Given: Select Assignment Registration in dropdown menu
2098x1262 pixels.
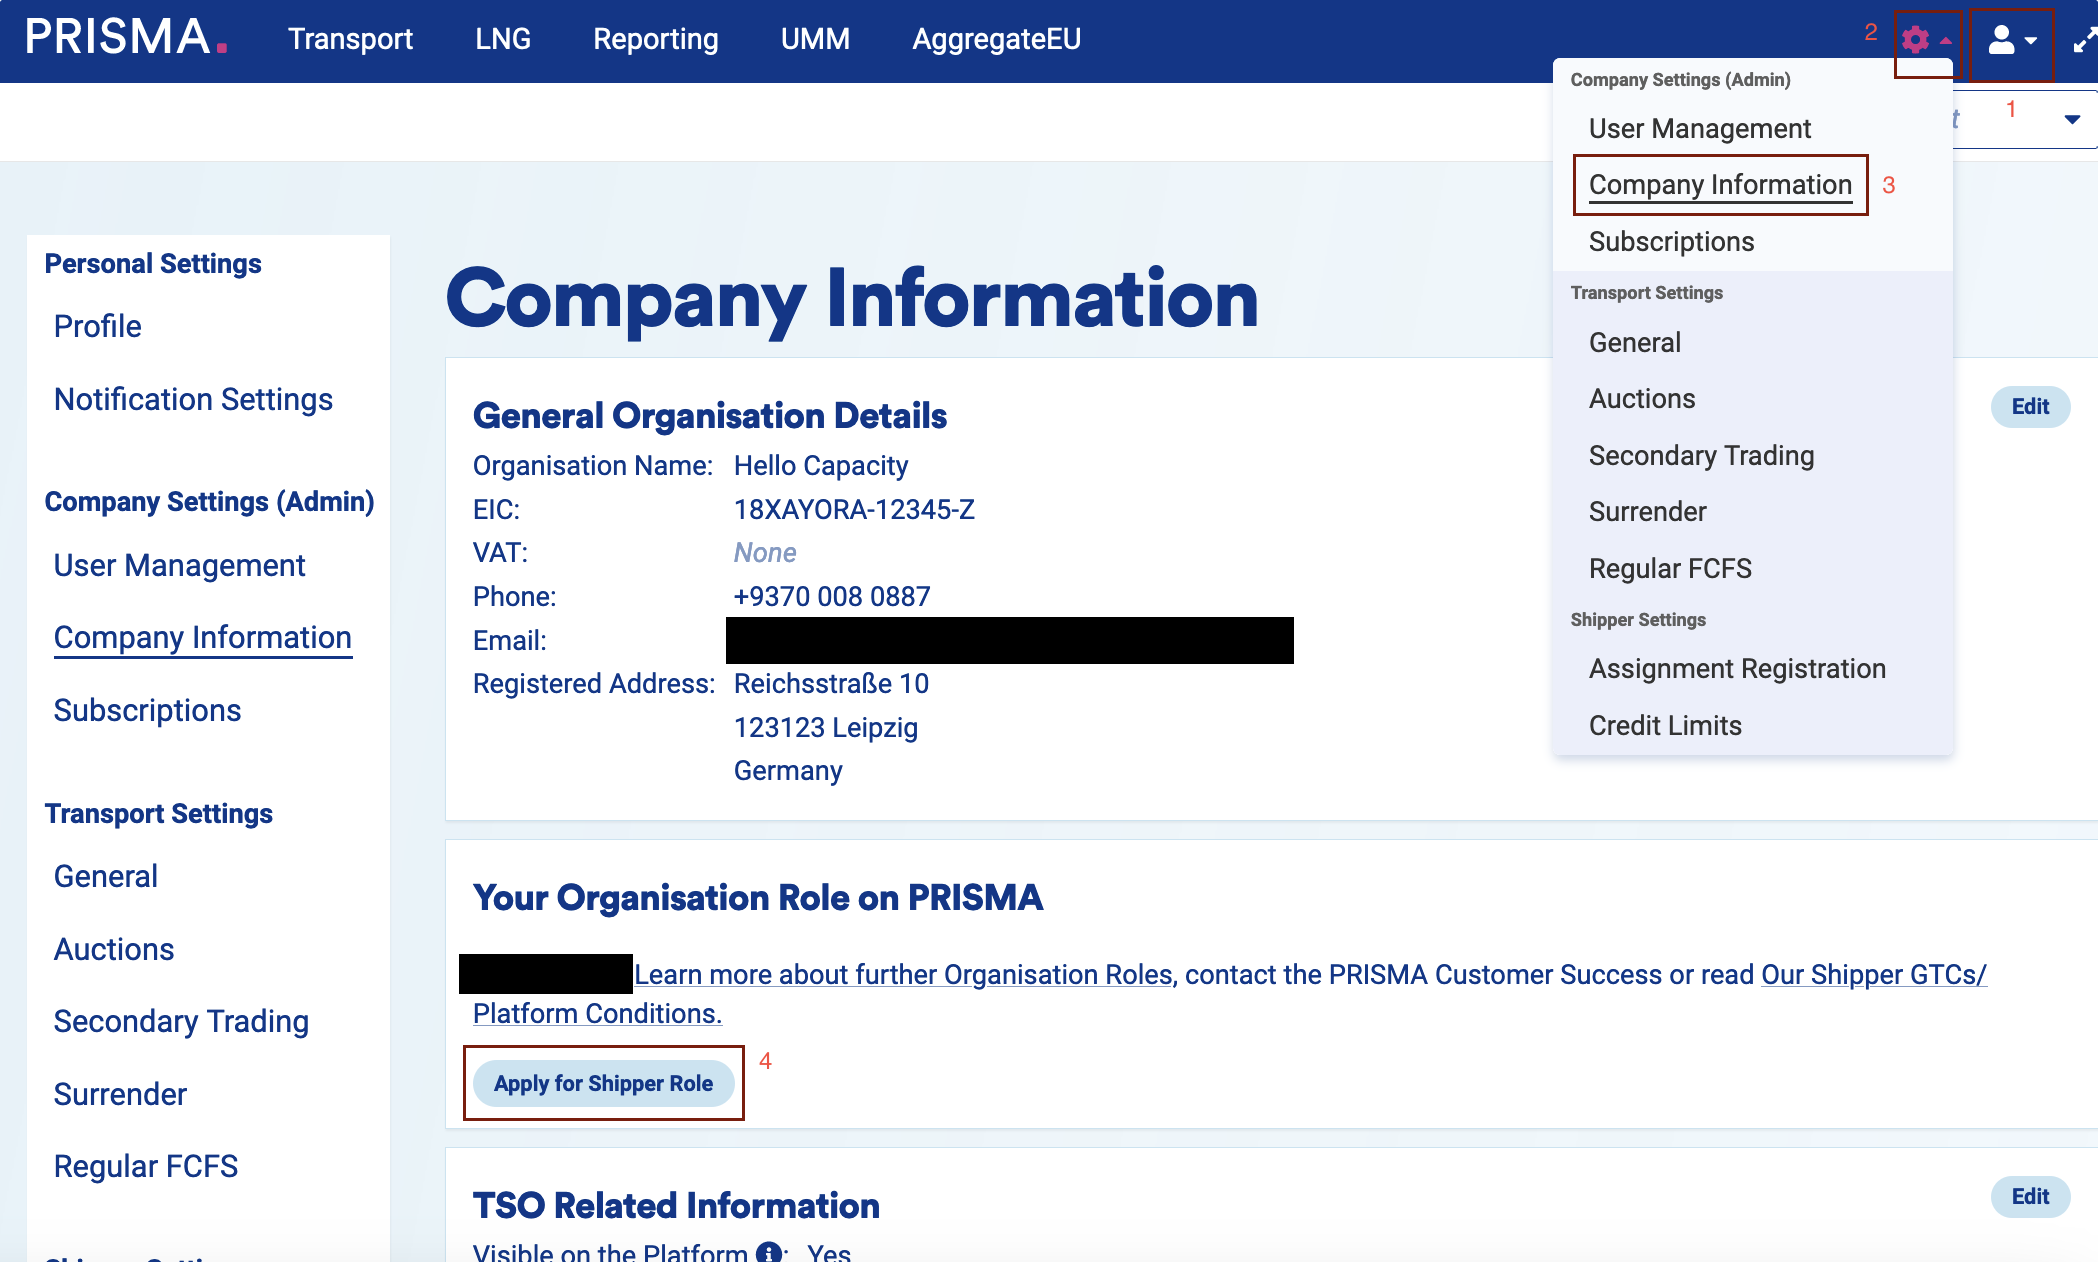Looking at the screenshot, I should 1737,669.
